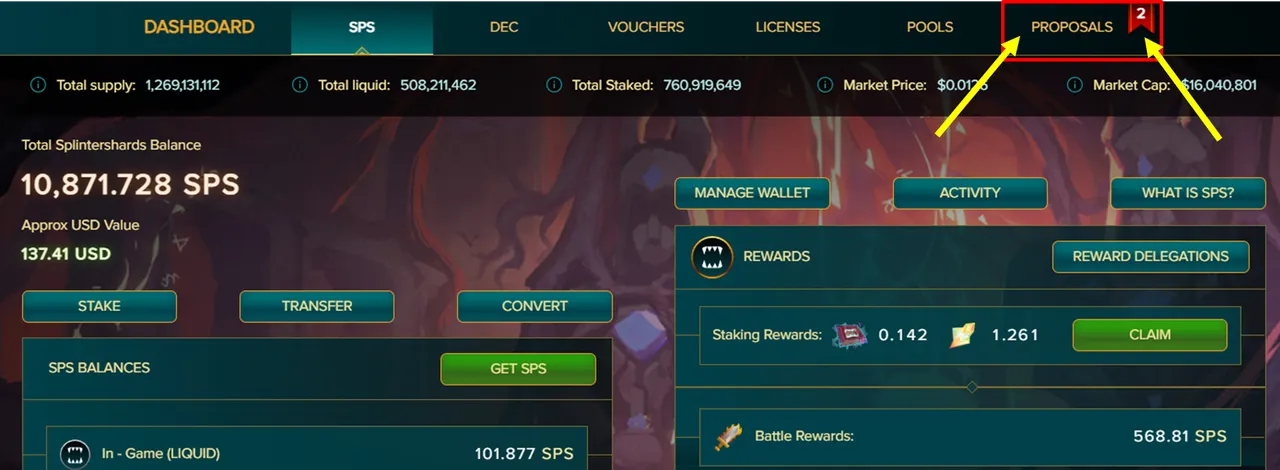Click the SPS shard icon beside 1.261
The image size is (1280, 470).
coord(963,335)
